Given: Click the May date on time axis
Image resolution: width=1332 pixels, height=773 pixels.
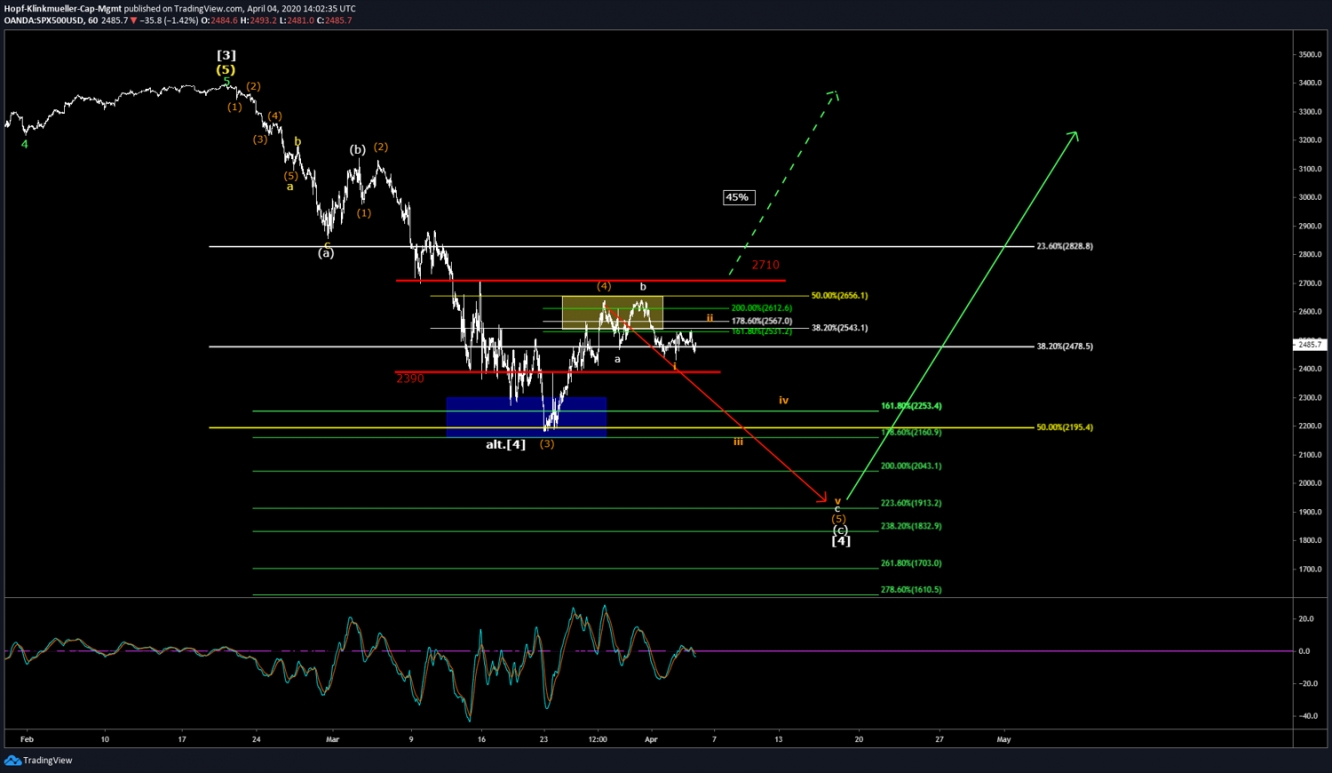Looking at the screenshot, I should 1004,739.
